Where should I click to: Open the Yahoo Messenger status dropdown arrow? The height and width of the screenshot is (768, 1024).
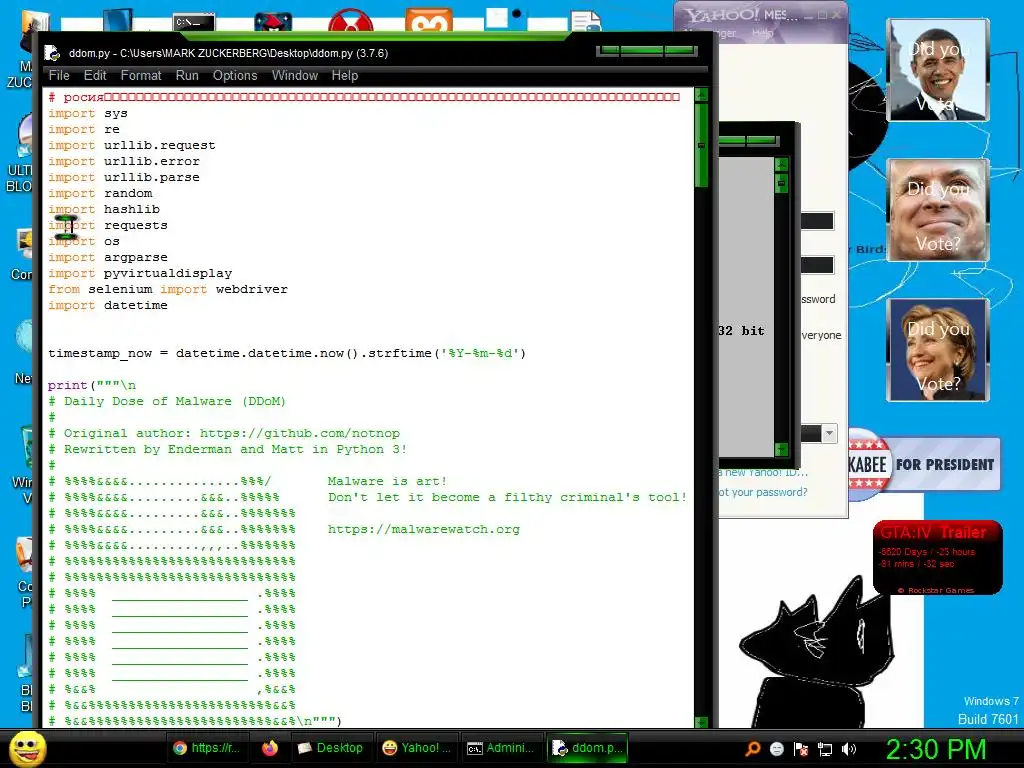coord(829,434)
